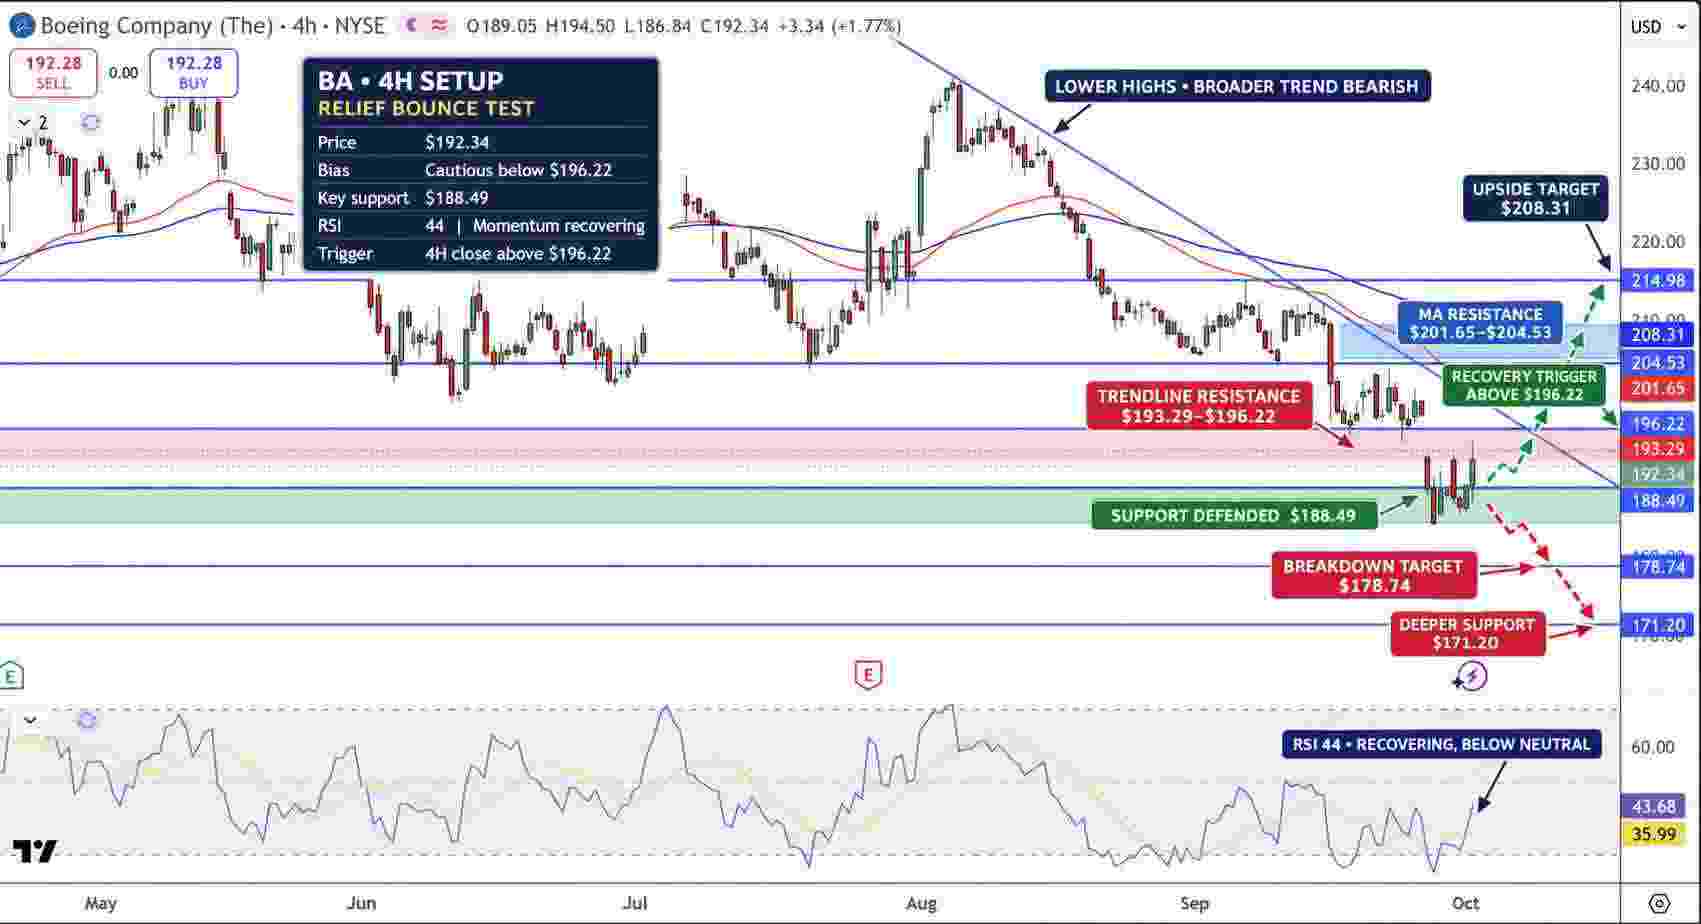Select the 188.49 price axis label
The height and width of the screenshot is (924, 1701).
(x=1658, y=501)
